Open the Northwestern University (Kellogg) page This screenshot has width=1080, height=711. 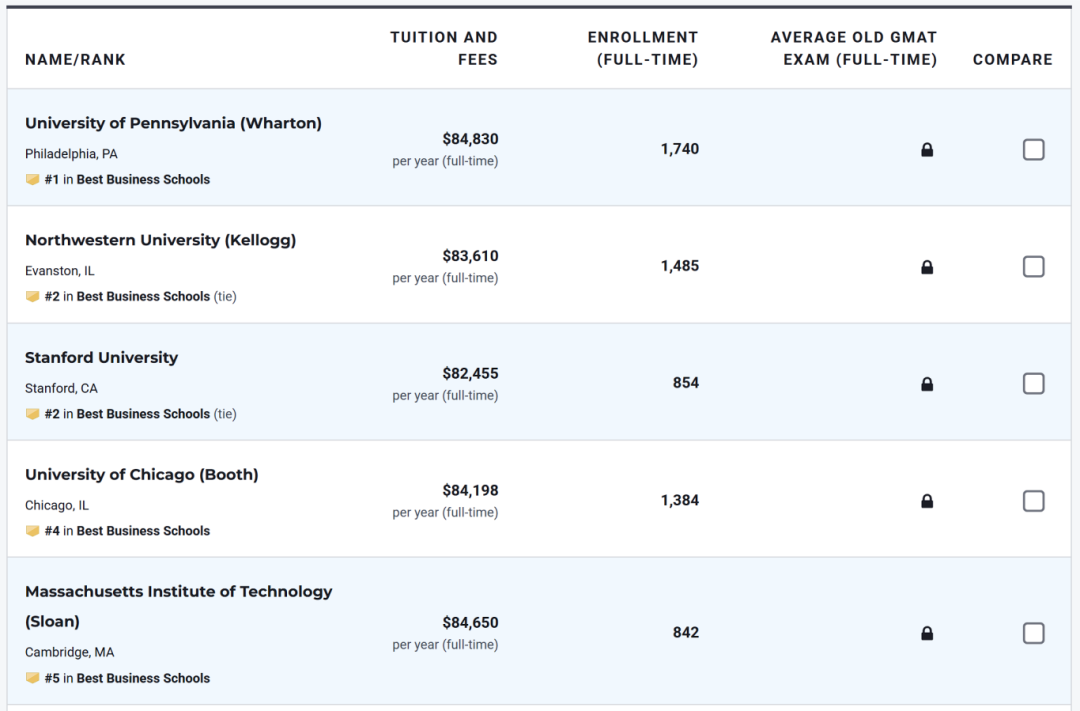[x=160, y=241]
